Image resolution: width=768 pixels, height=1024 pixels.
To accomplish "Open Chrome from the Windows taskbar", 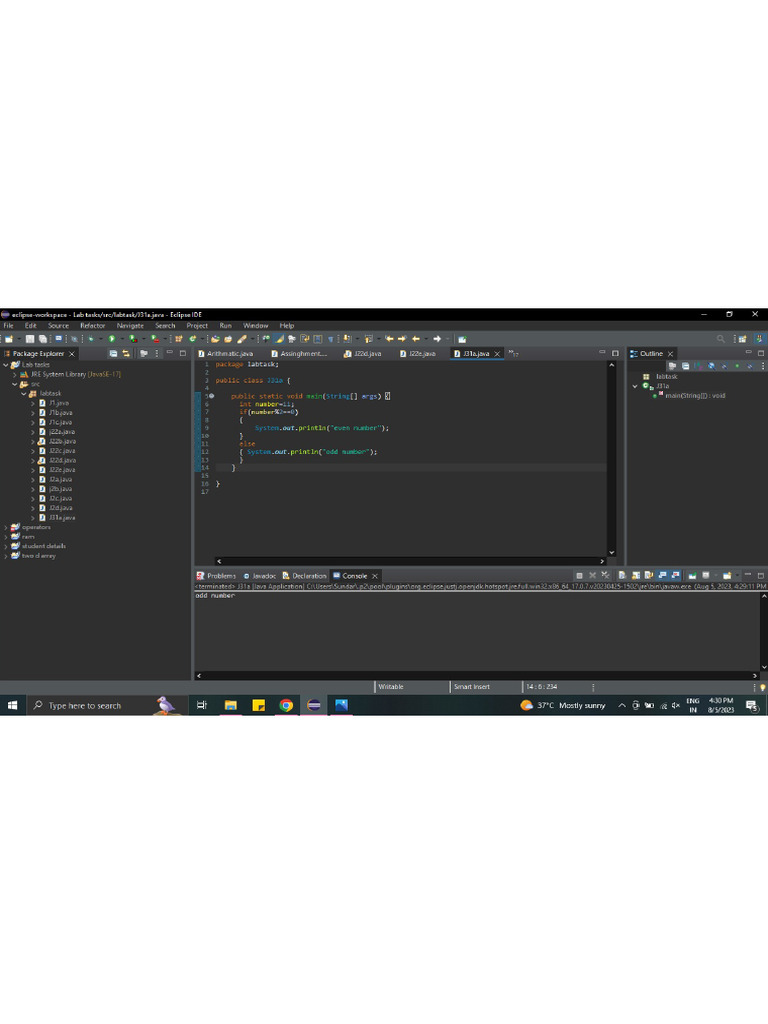I will (286, 705).
